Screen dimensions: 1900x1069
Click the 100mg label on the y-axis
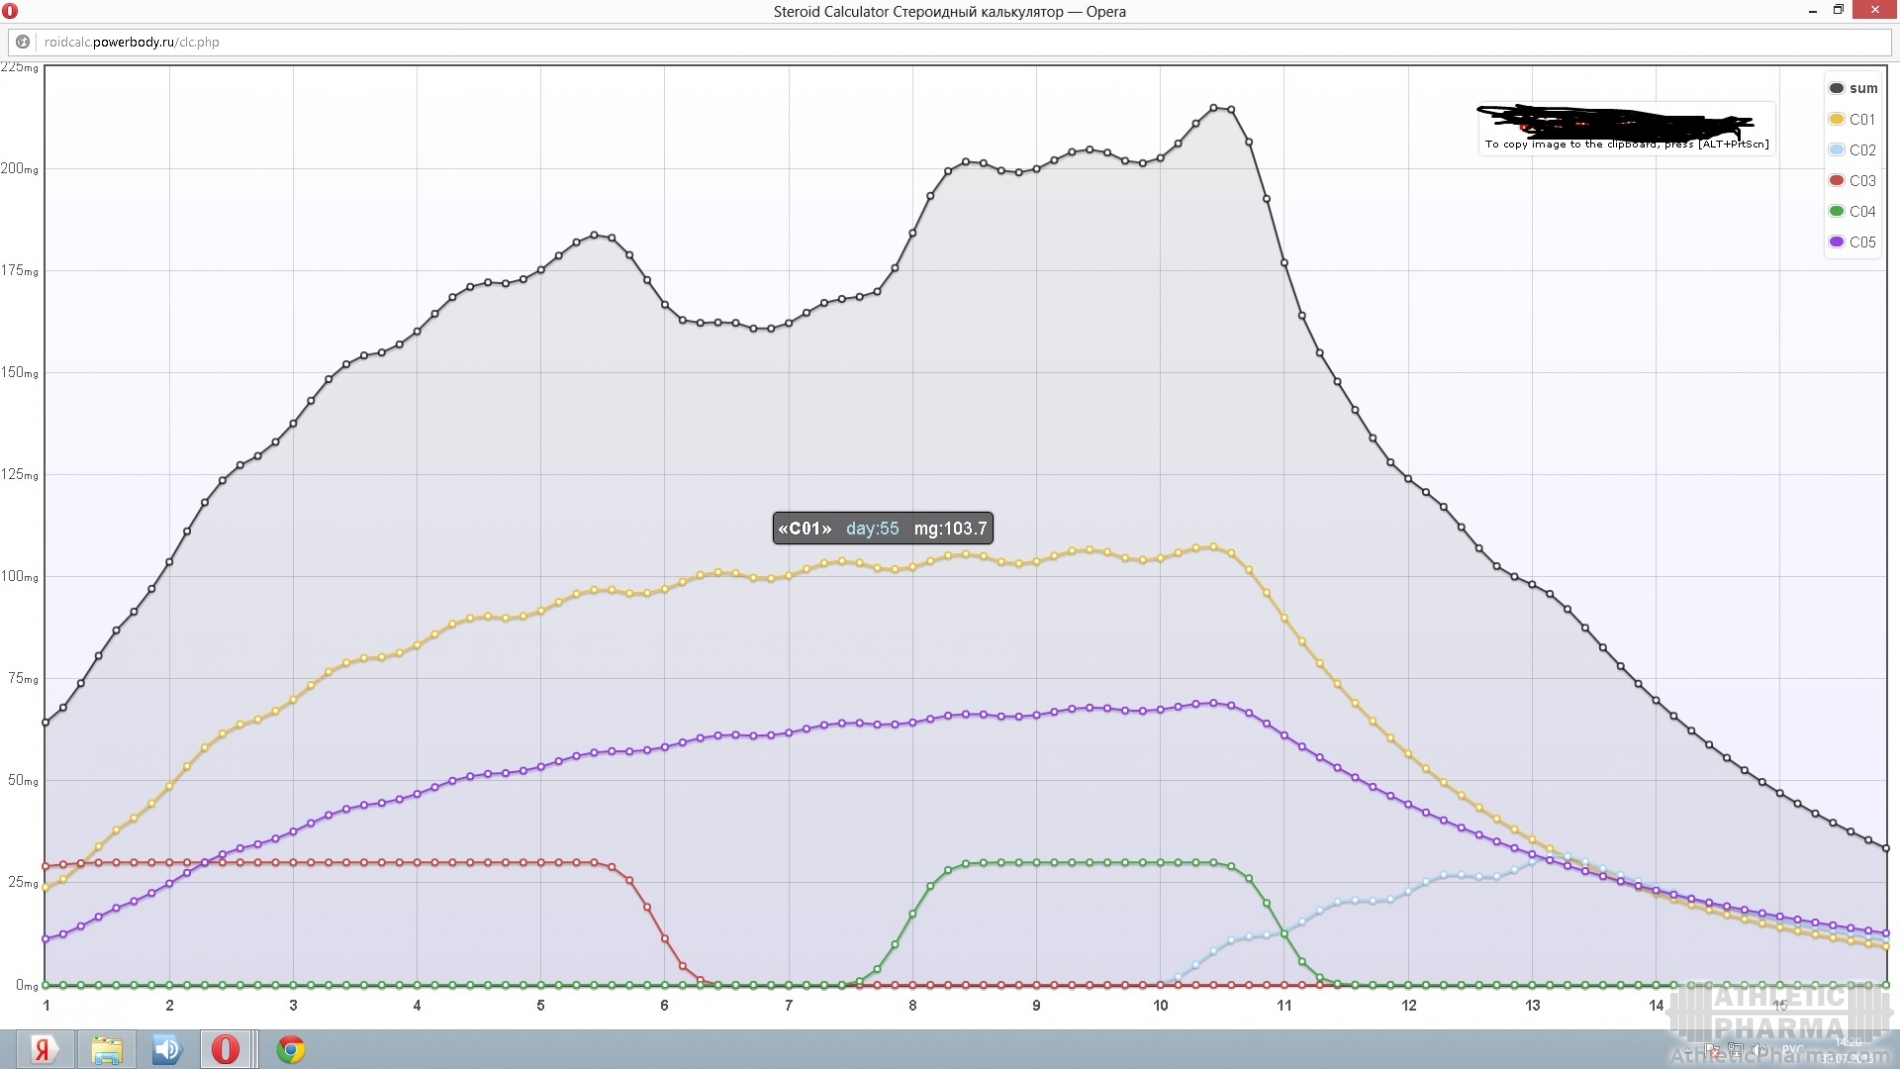19,577
